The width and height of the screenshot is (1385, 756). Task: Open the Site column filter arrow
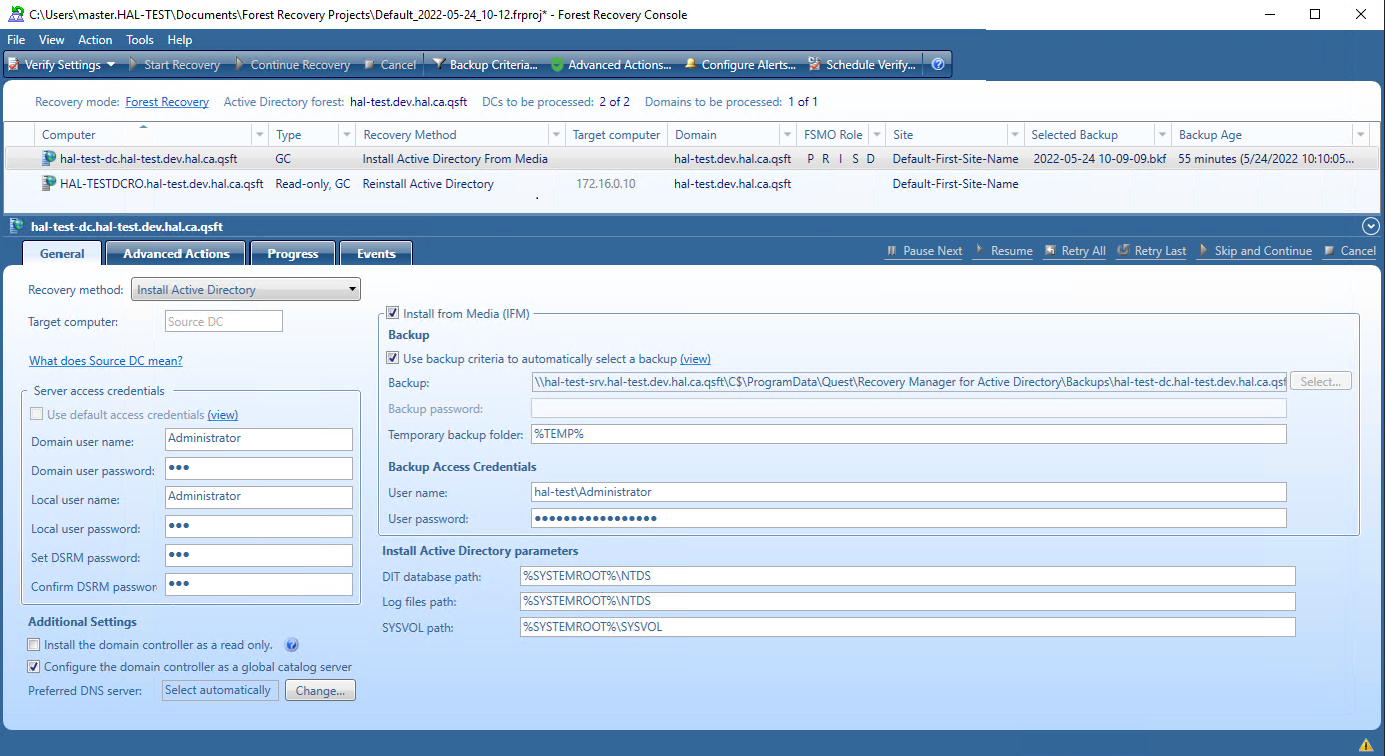(1015, 135)
